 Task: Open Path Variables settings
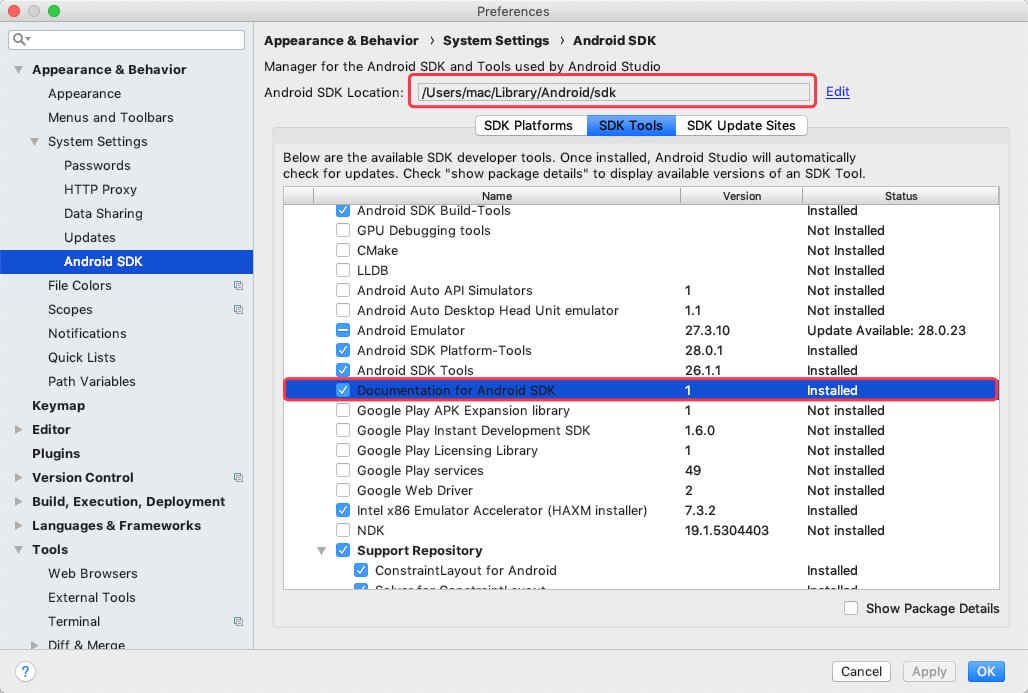pyautogui.click(x=92, y=382)
